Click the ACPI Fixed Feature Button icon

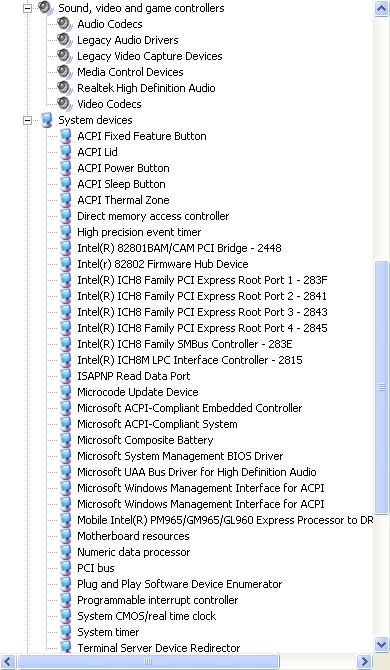tap(65, 136)
